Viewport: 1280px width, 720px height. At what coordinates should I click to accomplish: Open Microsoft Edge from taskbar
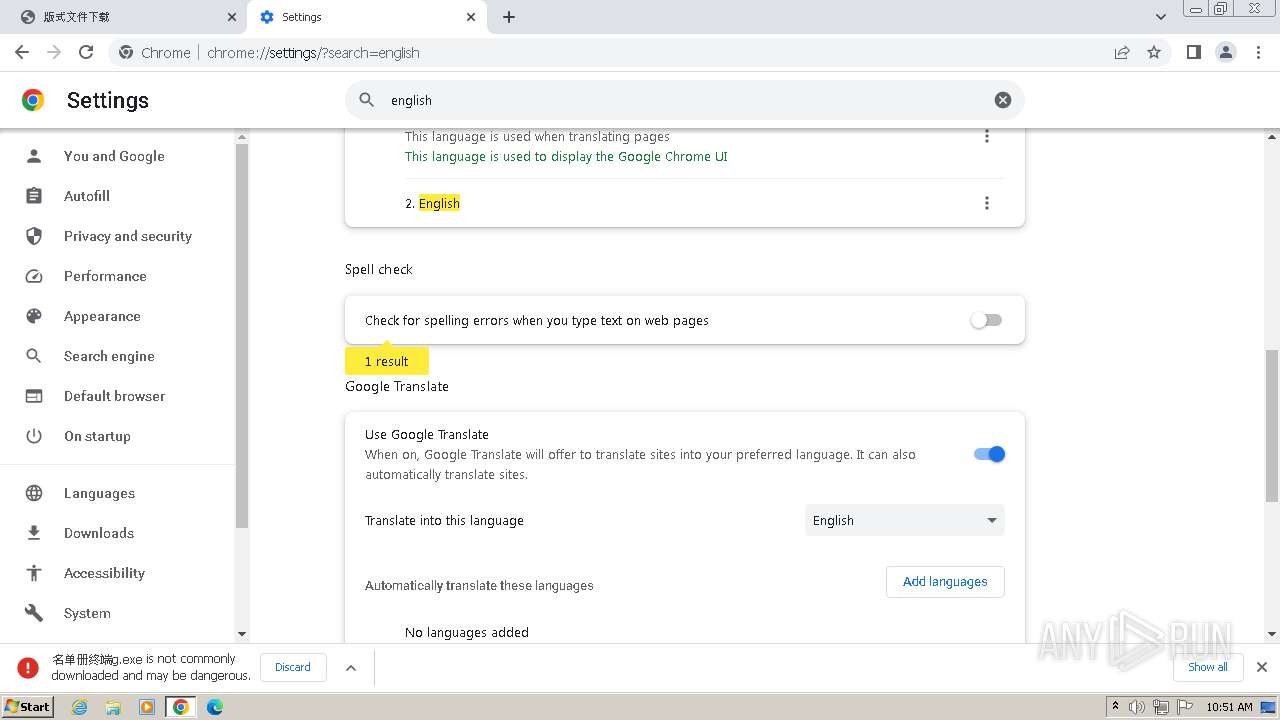(x=215, y=707)
